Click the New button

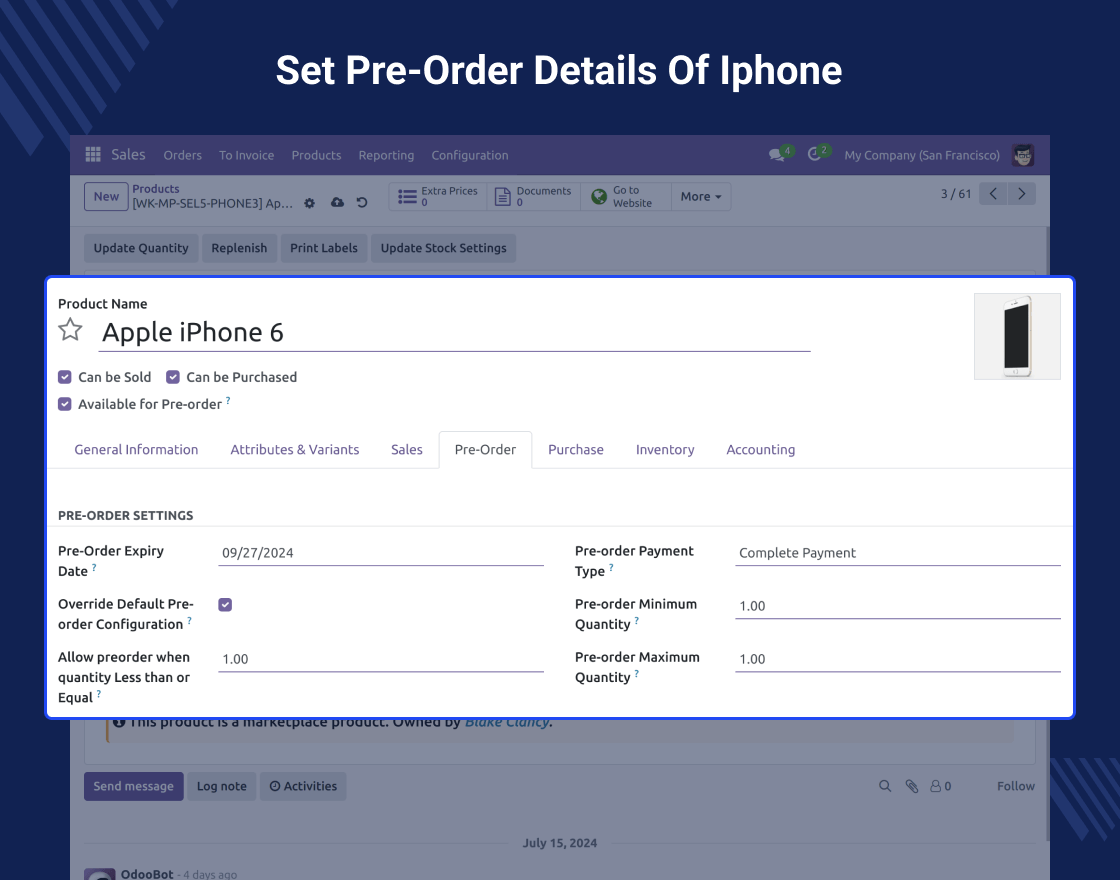pos(106,196)
